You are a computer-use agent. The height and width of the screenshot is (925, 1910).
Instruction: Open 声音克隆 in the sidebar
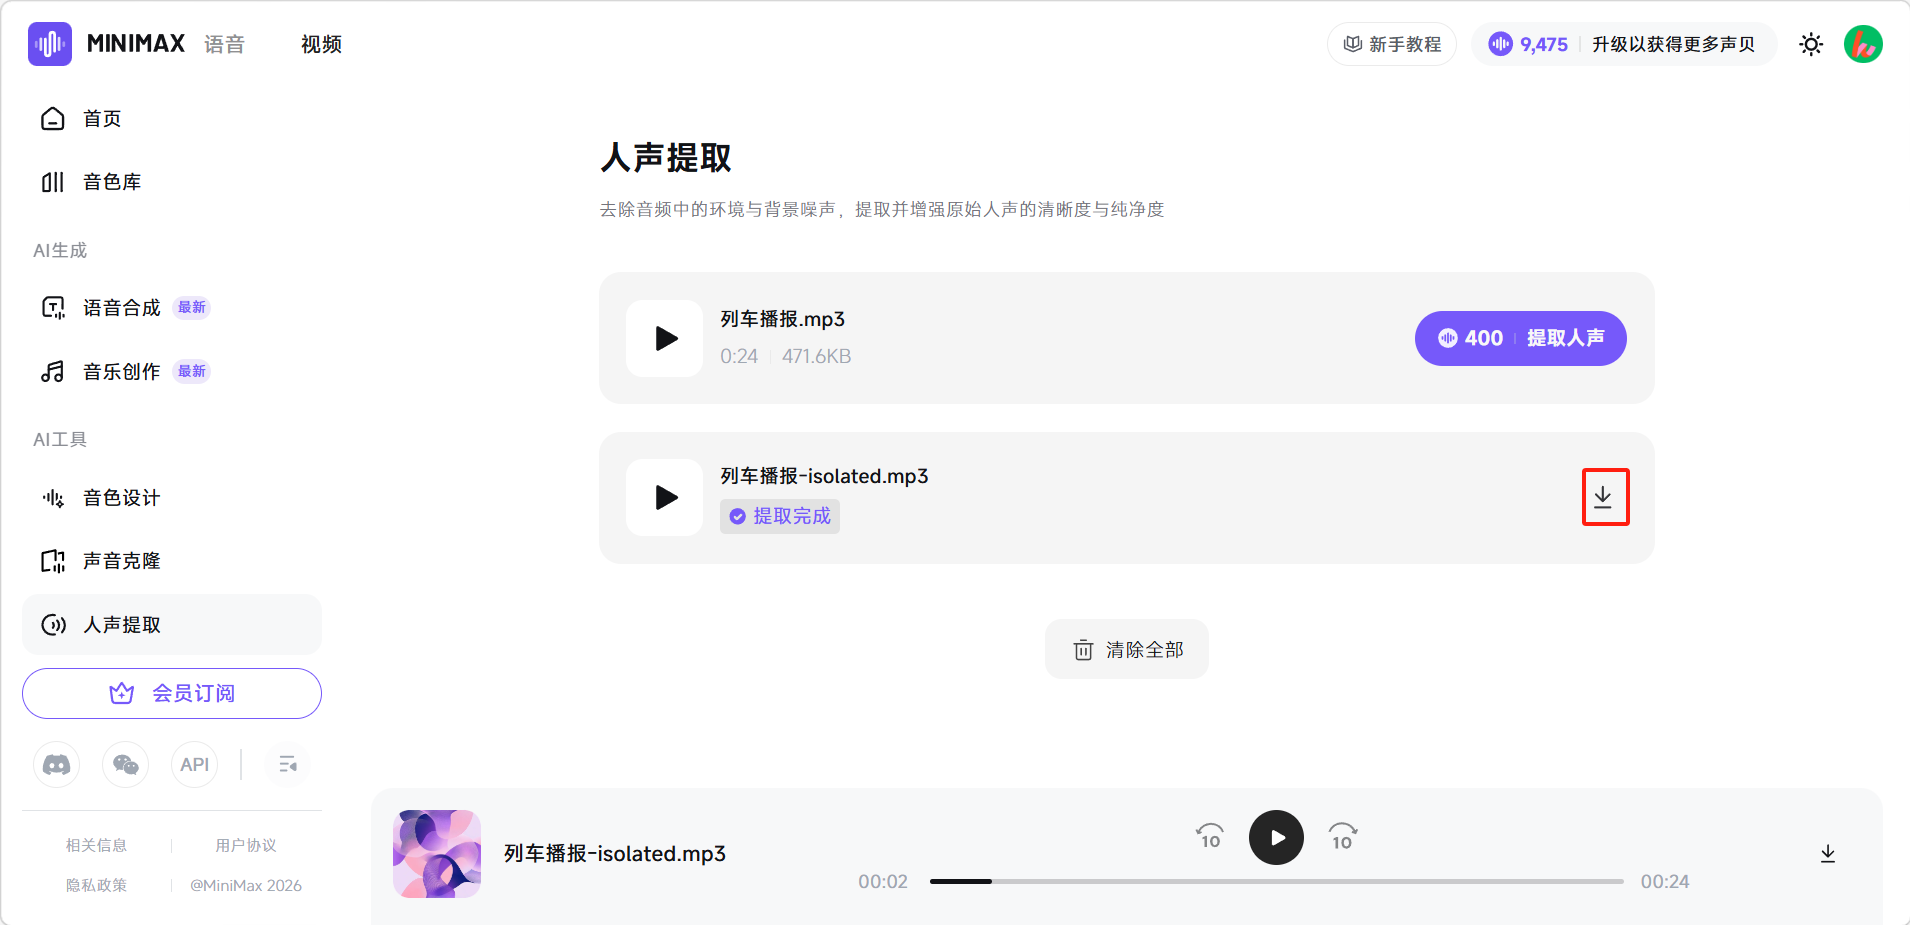tap(121, 561)
